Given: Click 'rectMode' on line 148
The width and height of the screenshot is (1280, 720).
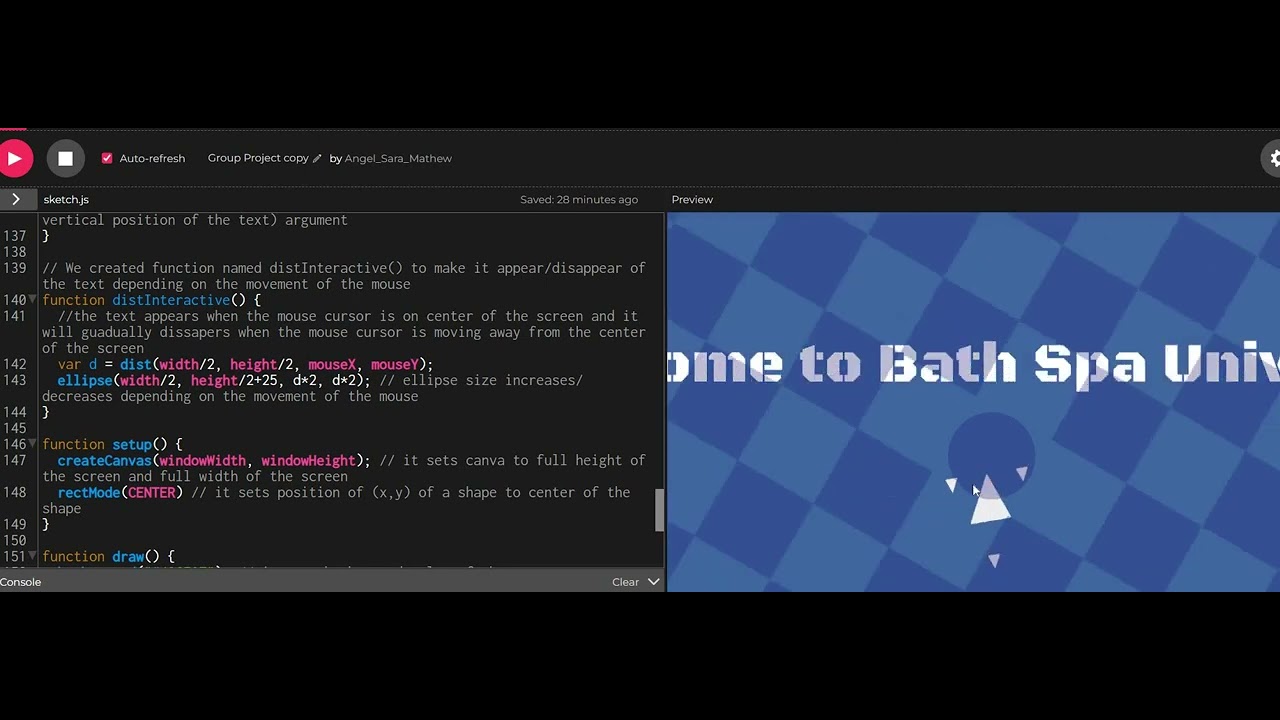Looking at the screenshot, I should pyautogui.click(x=89, y=492).
